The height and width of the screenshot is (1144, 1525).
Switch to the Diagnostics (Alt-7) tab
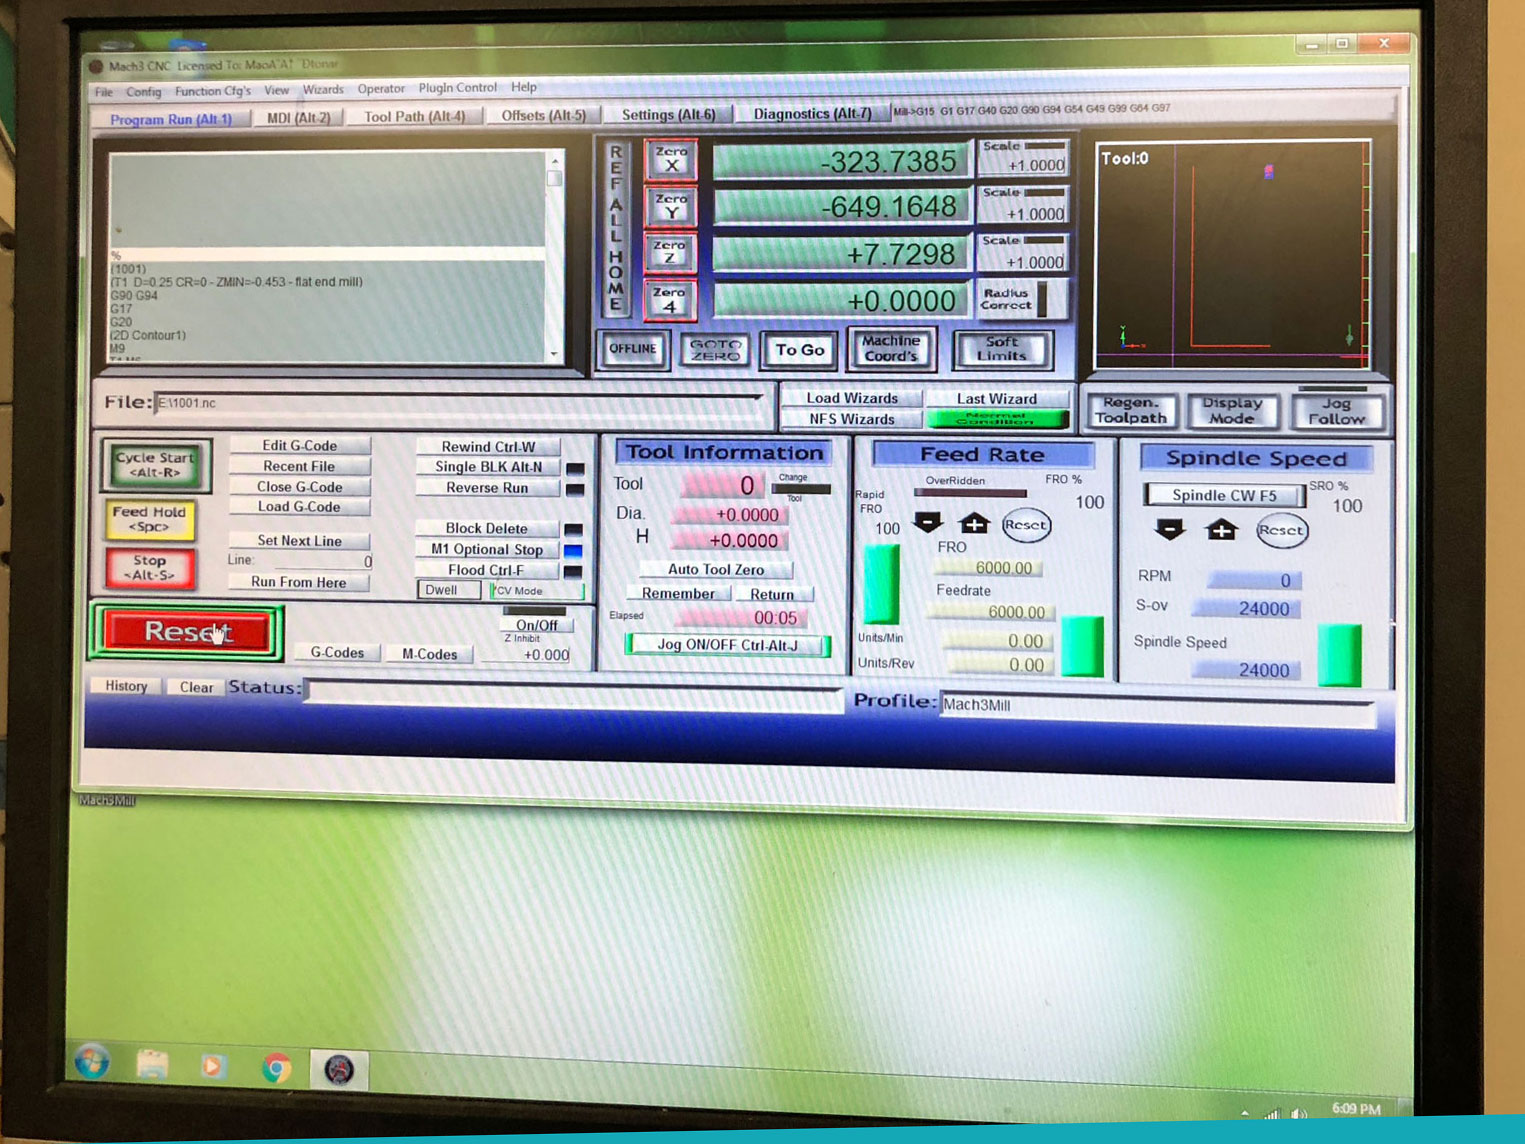812,113
